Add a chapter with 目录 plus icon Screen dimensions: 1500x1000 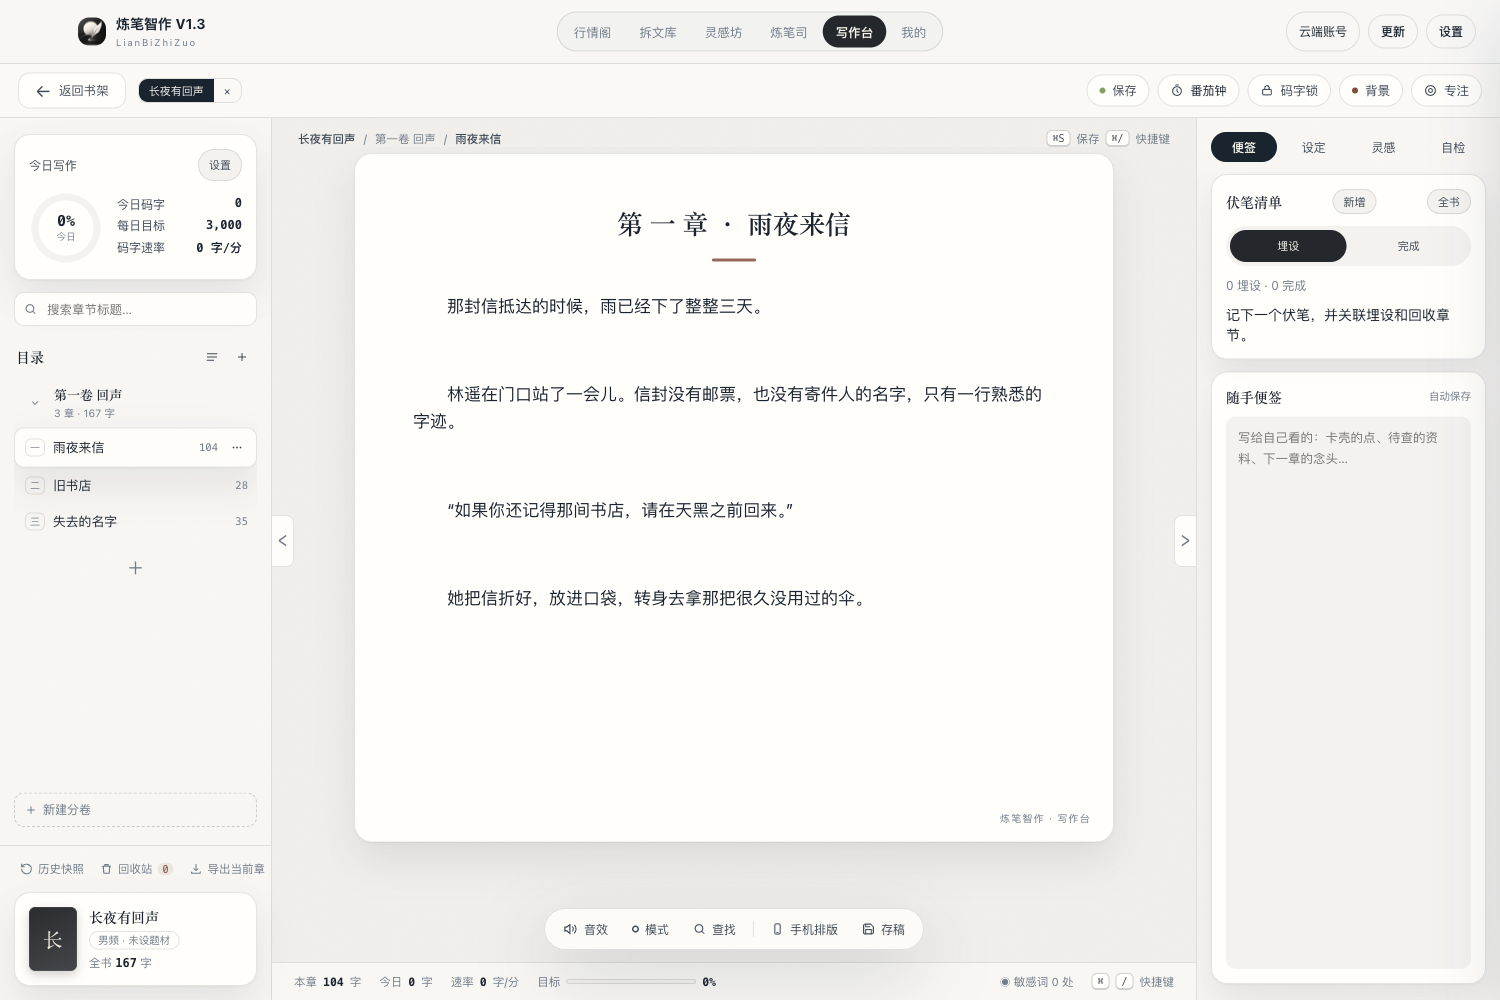(x=242, y=357)
